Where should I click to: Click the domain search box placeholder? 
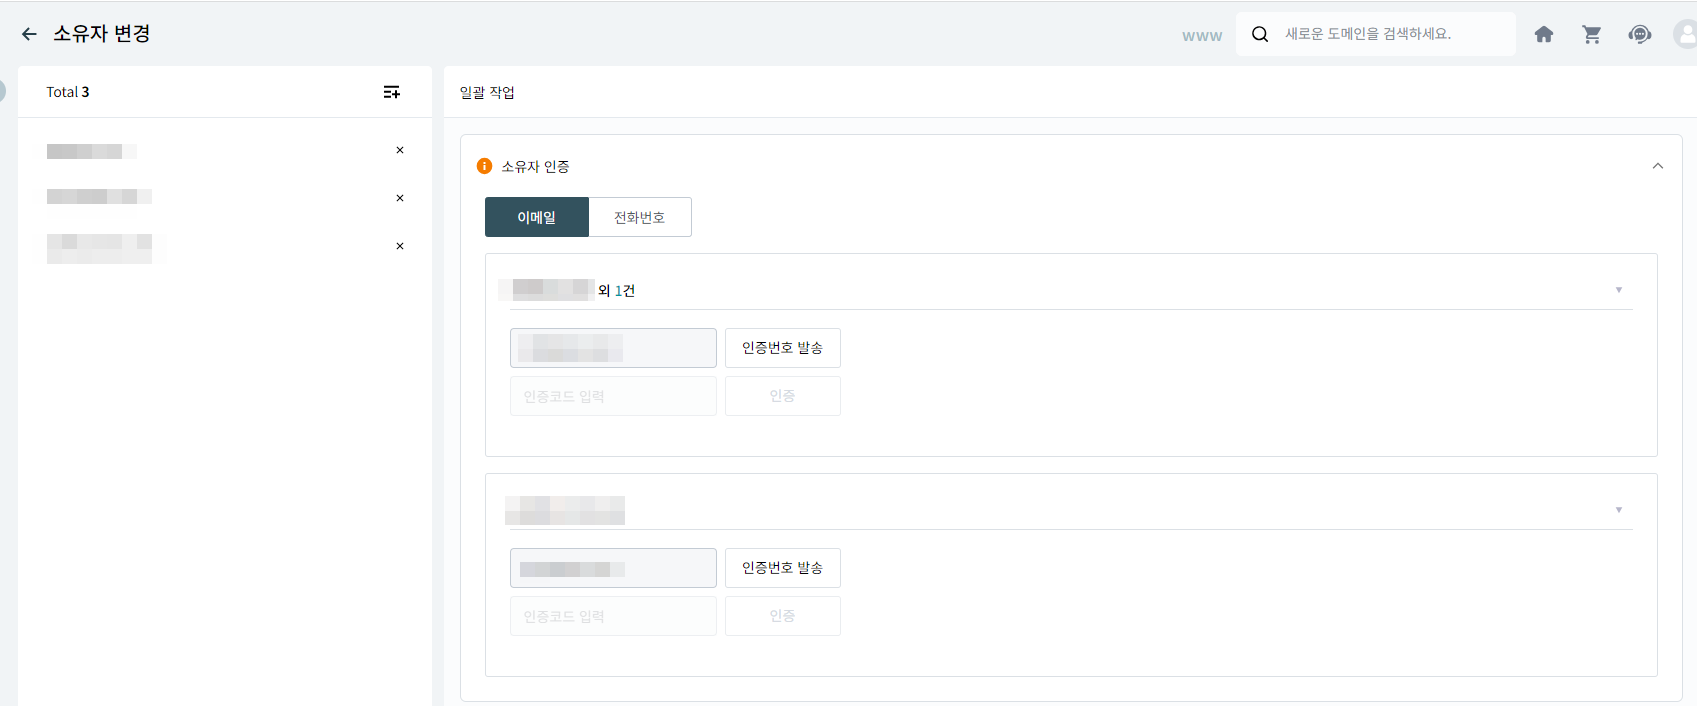(1368, 34)
